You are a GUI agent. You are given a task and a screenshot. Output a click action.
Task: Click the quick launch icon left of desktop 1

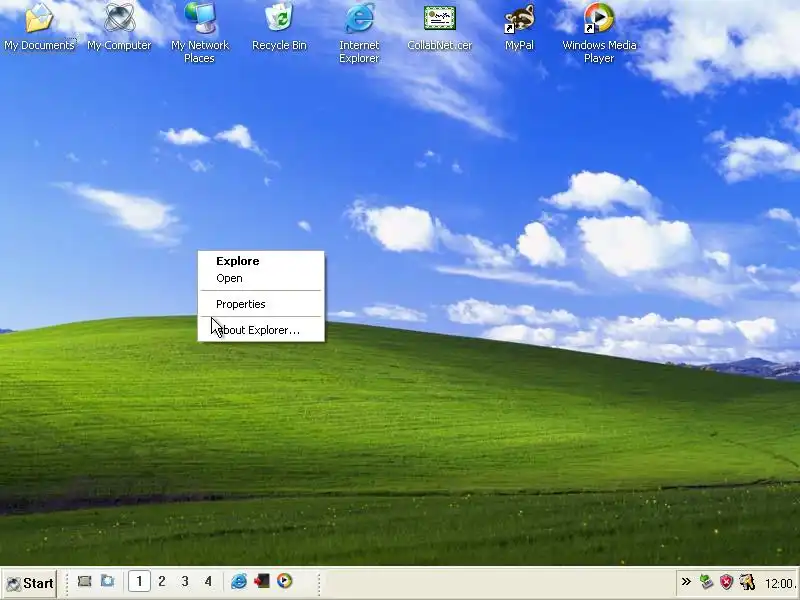pos(108,581)
